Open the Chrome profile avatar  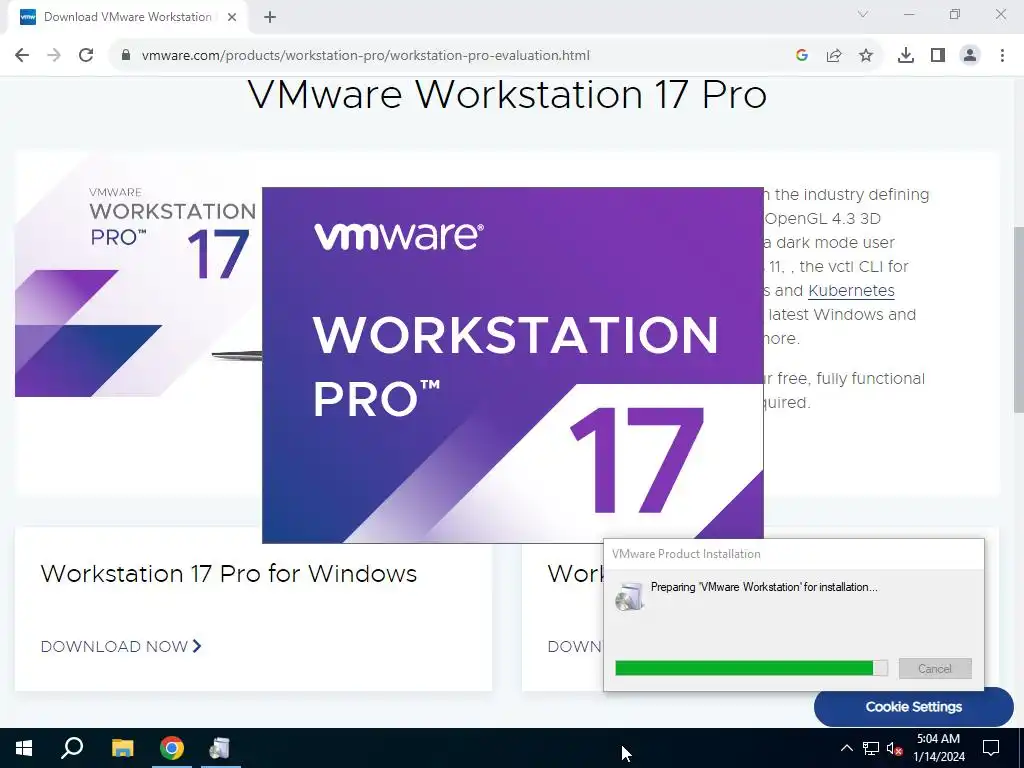click(970, 56)
